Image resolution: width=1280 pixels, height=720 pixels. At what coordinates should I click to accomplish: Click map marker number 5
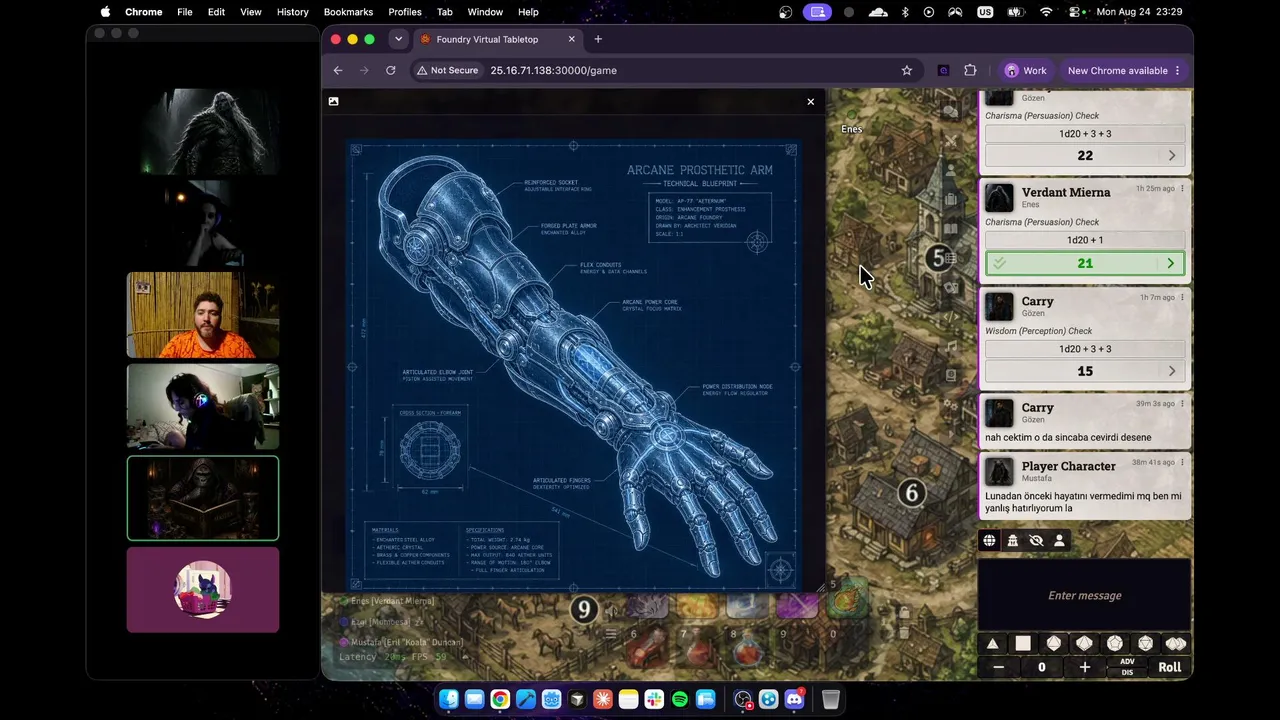click(938, 258)
